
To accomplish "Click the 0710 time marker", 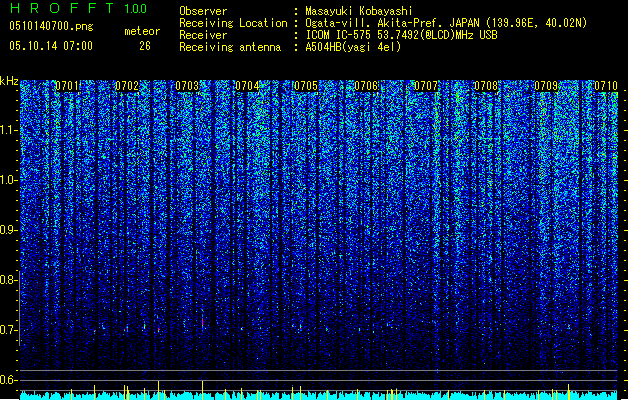I will click(606, 86).
